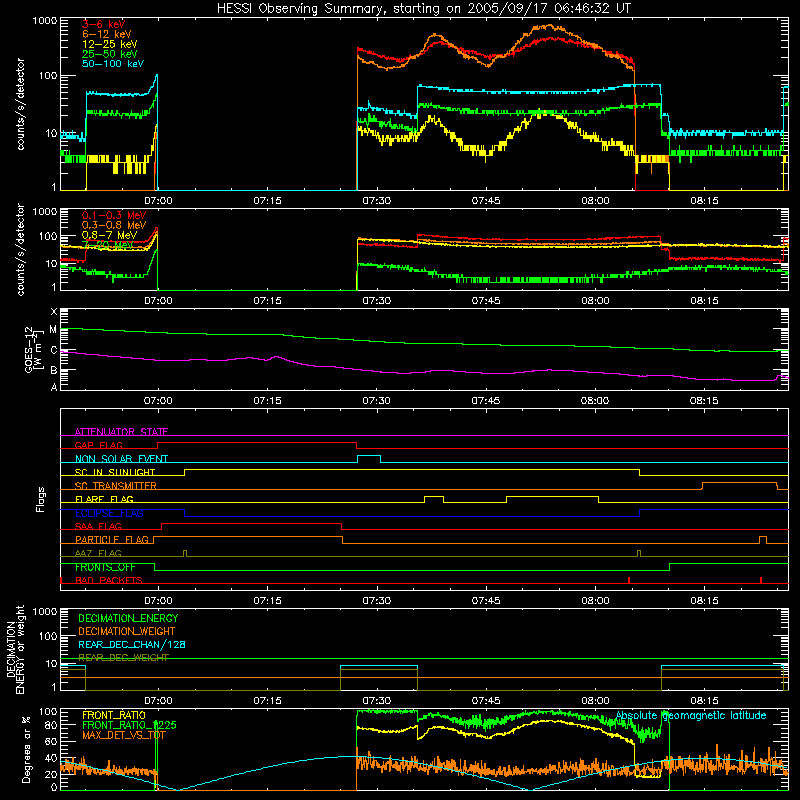
Task: Click the 07:15 tick of the MeV panel
Action: (267, 301)
